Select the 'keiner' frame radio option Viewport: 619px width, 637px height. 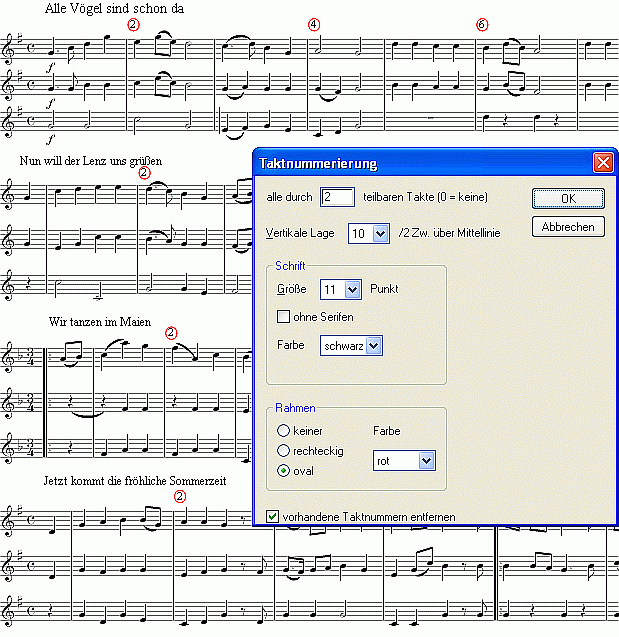tap(283, 431)
